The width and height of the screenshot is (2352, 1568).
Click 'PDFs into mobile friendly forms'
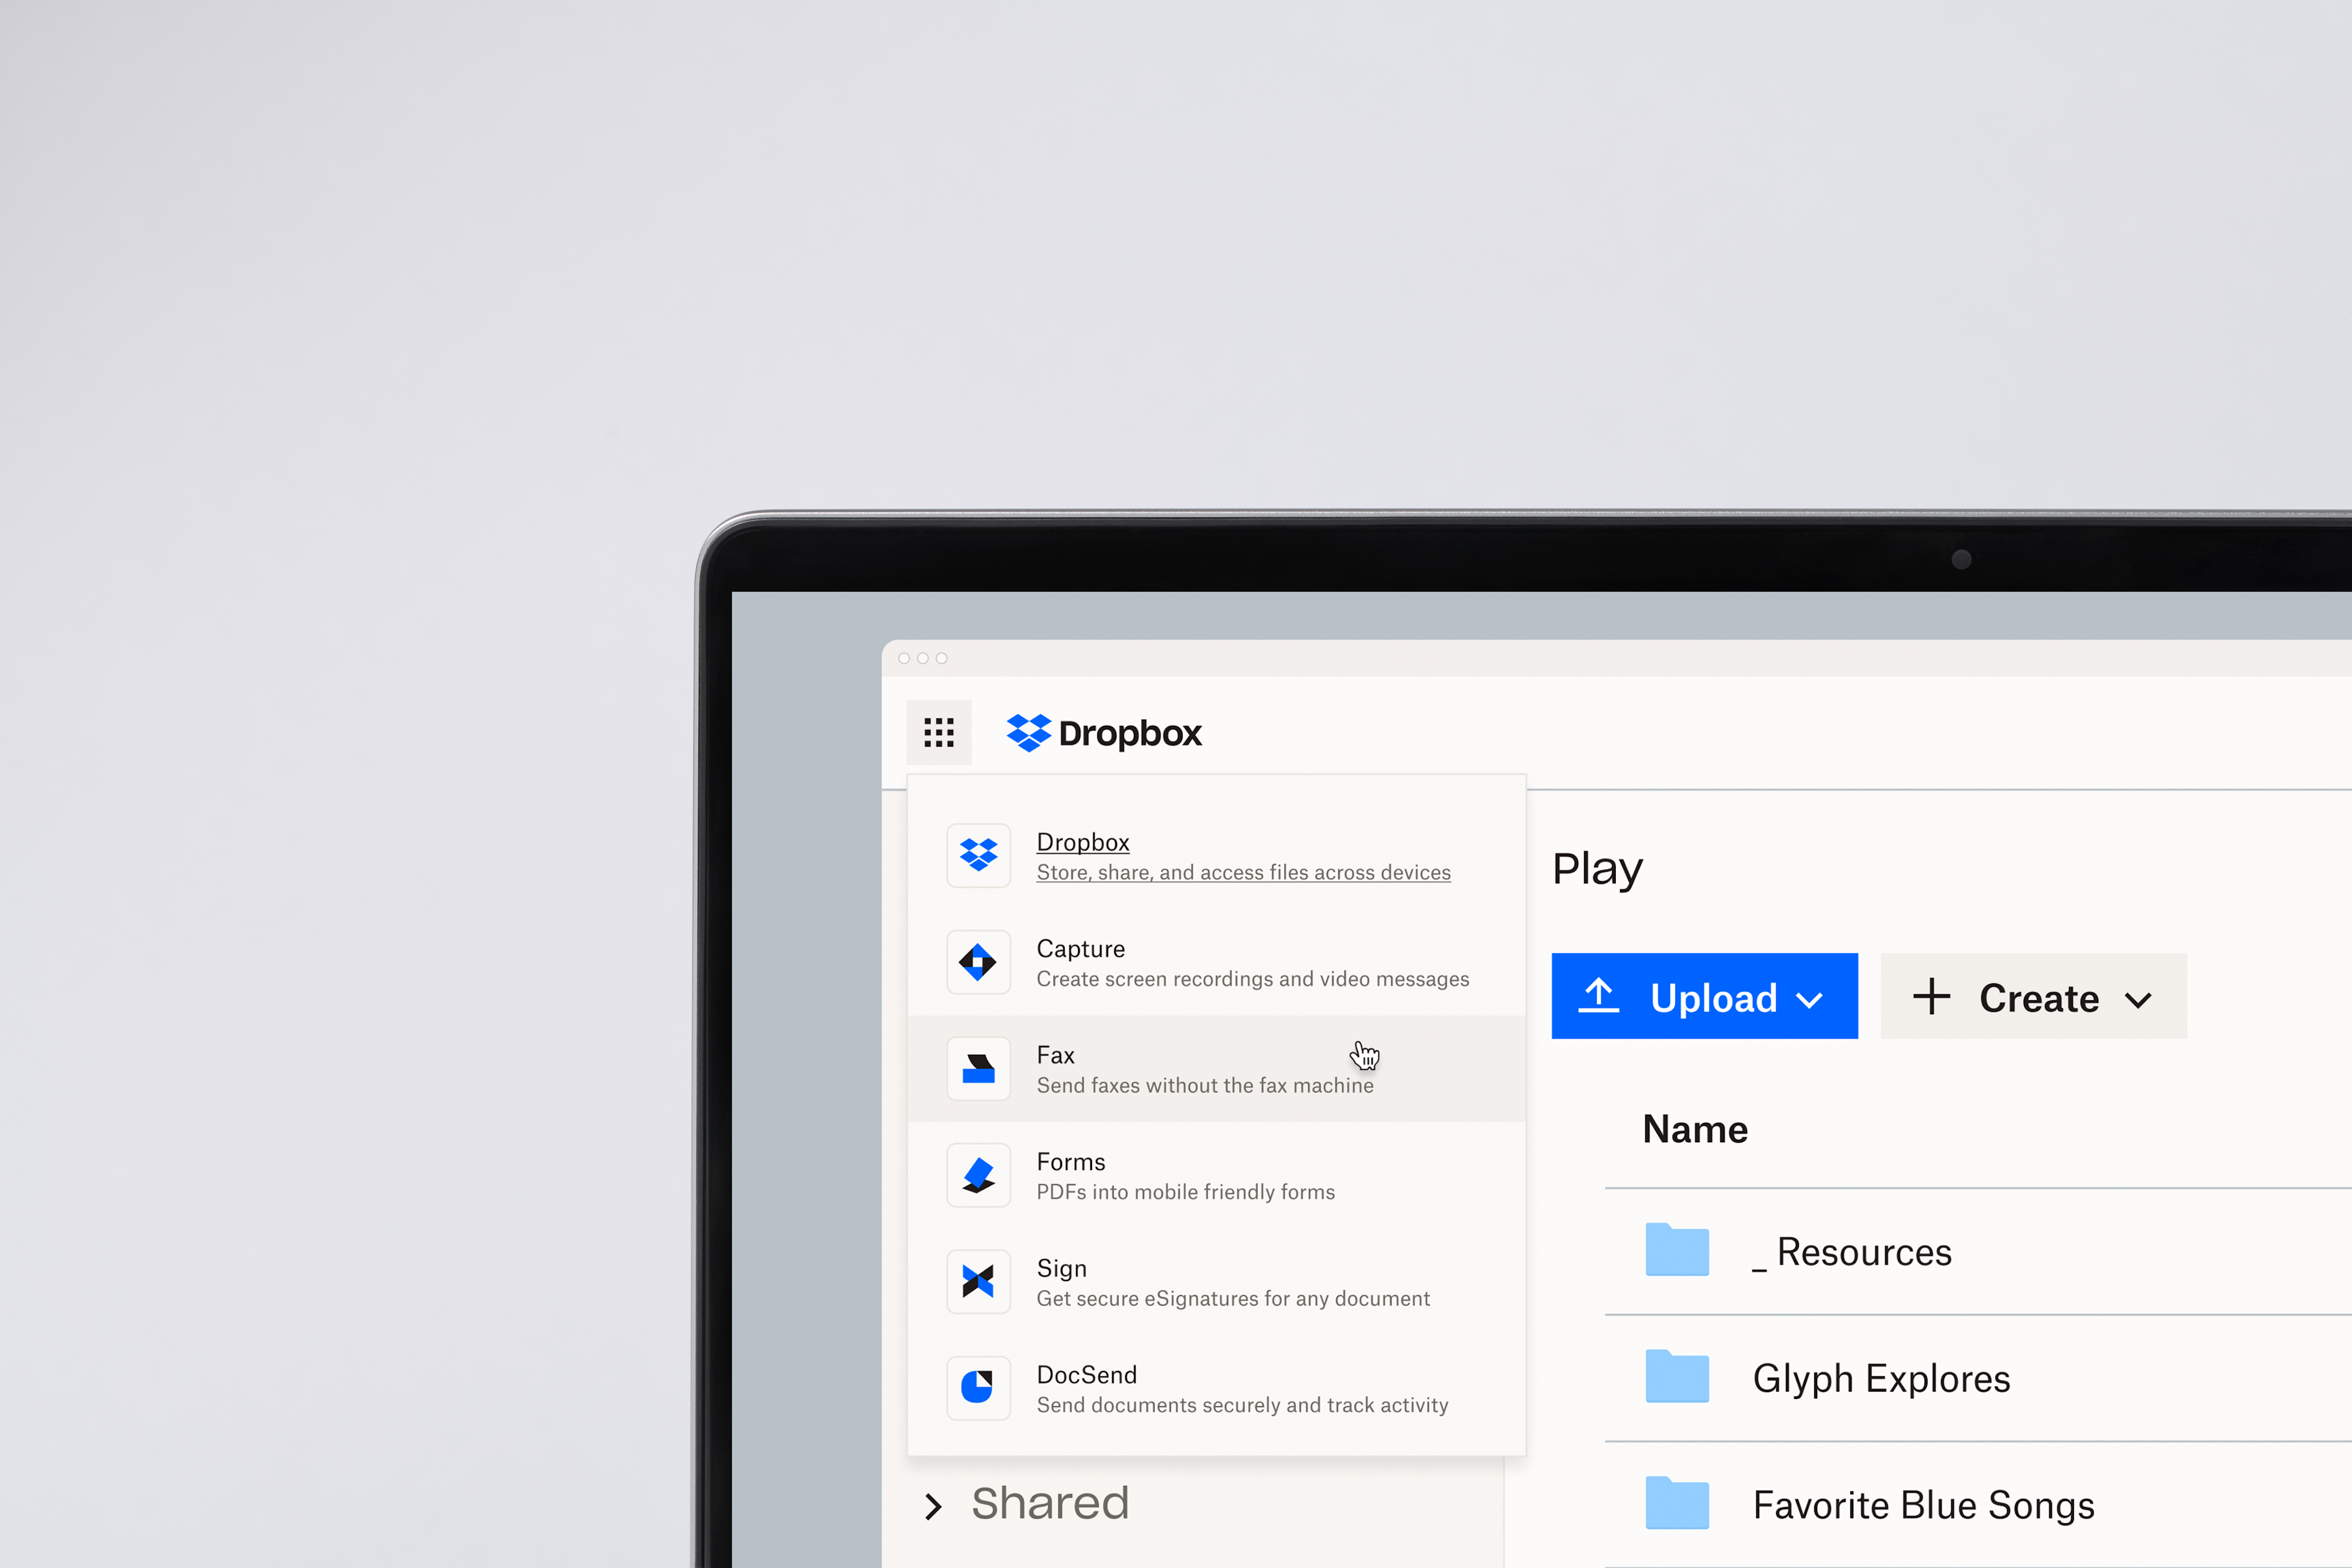point(1185,1192)
